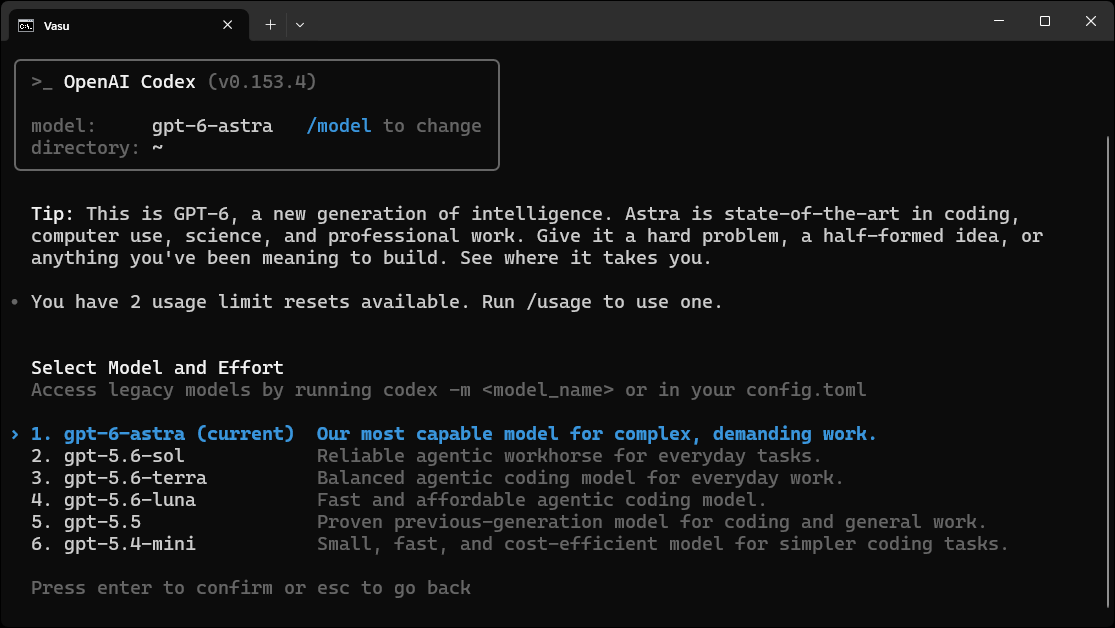Click 'Small, fast, and cost-efficient' description
Viewport: 1115px width, 628px height.
click(663, 544)
